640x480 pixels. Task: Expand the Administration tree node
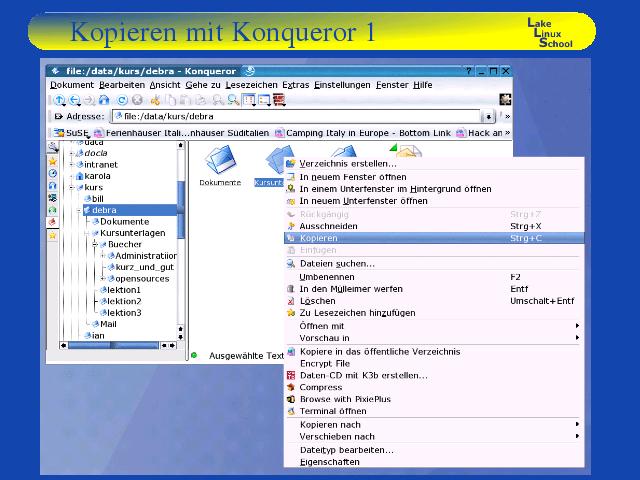click(x=103, y=256)
